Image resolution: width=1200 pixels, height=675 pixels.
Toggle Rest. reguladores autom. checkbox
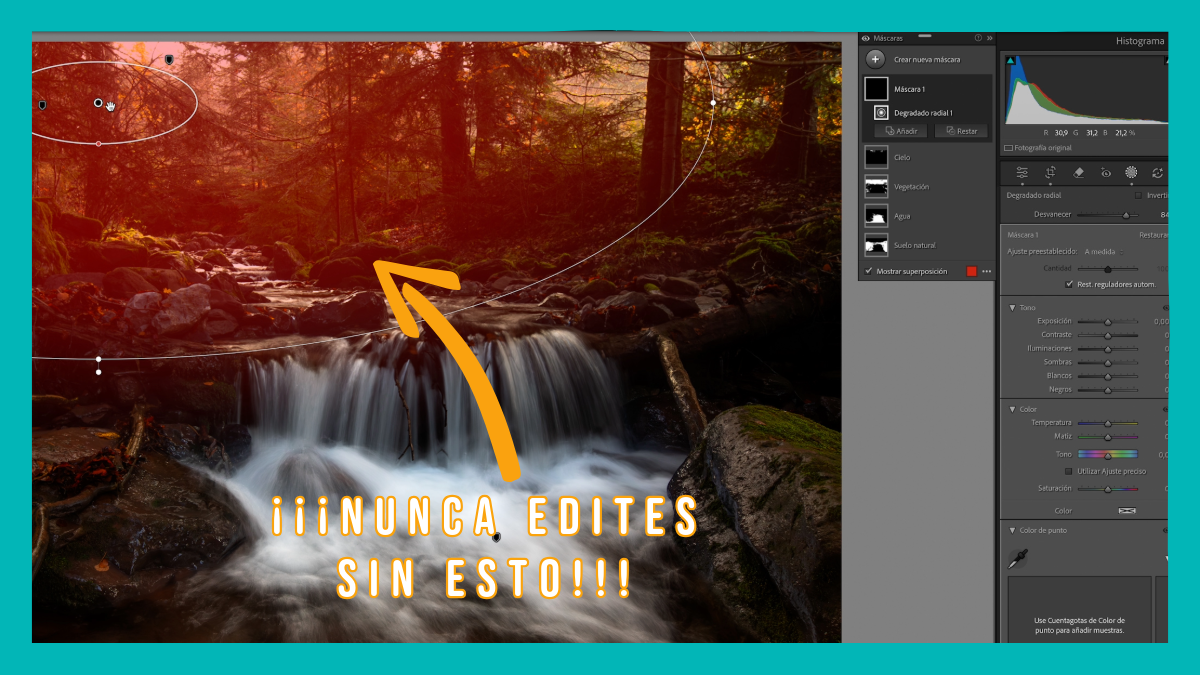click(x=1069, y=284)
